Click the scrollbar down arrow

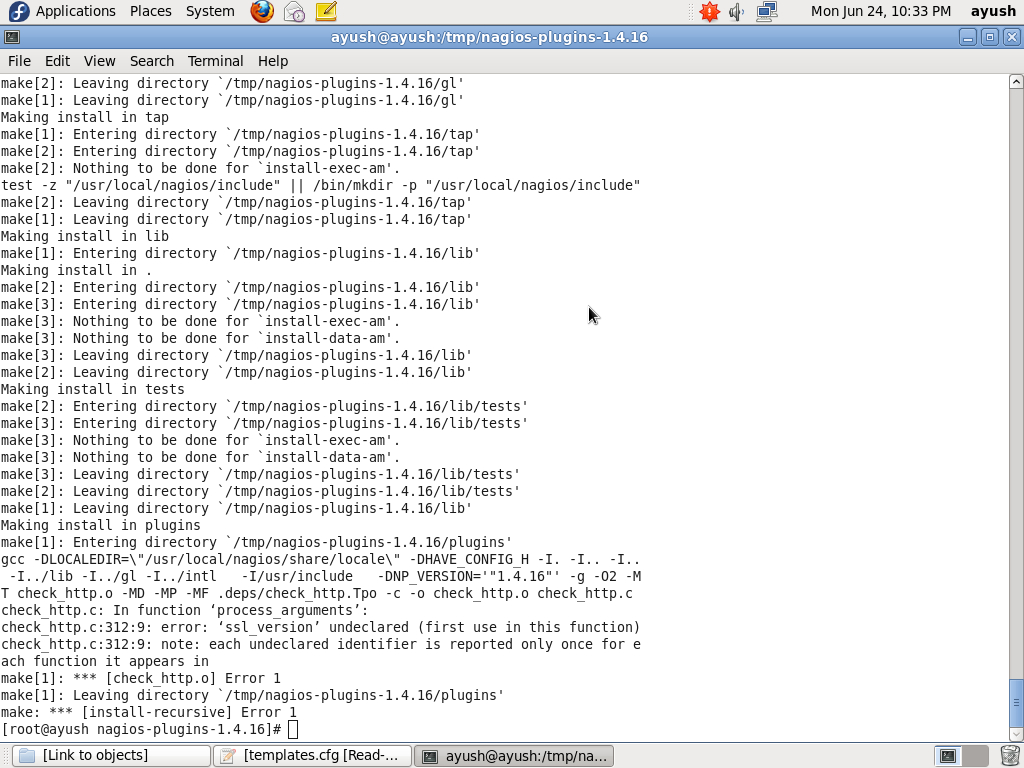1016,734
